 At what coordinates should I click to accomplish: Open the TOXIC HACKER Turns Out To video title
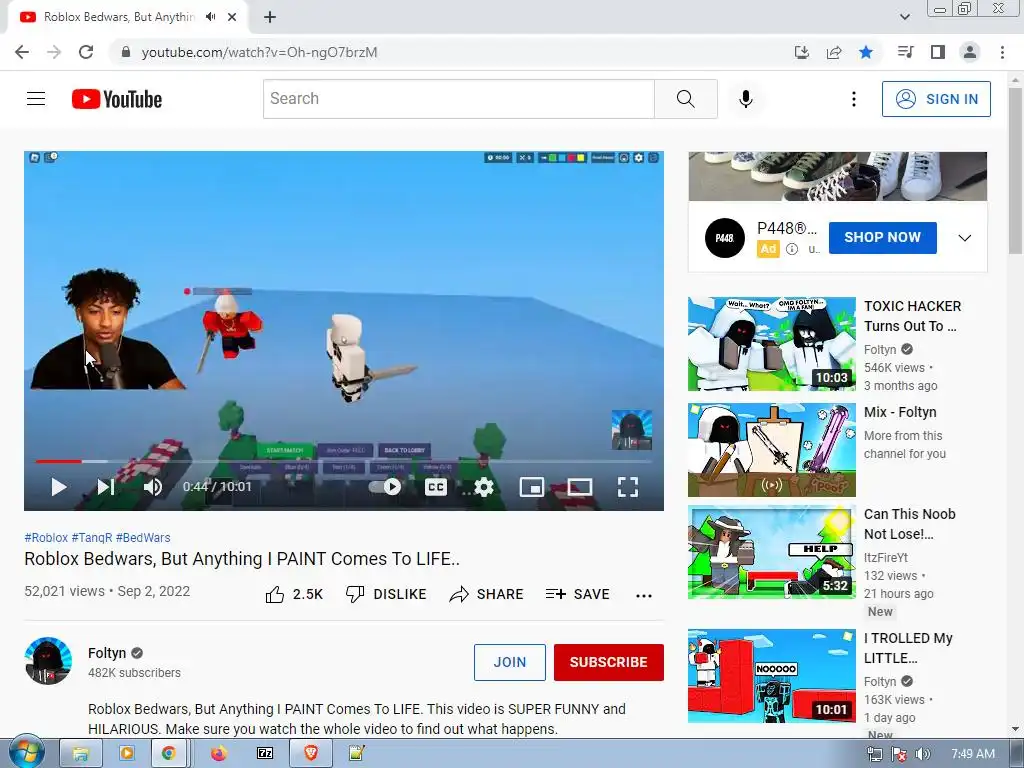912,316
